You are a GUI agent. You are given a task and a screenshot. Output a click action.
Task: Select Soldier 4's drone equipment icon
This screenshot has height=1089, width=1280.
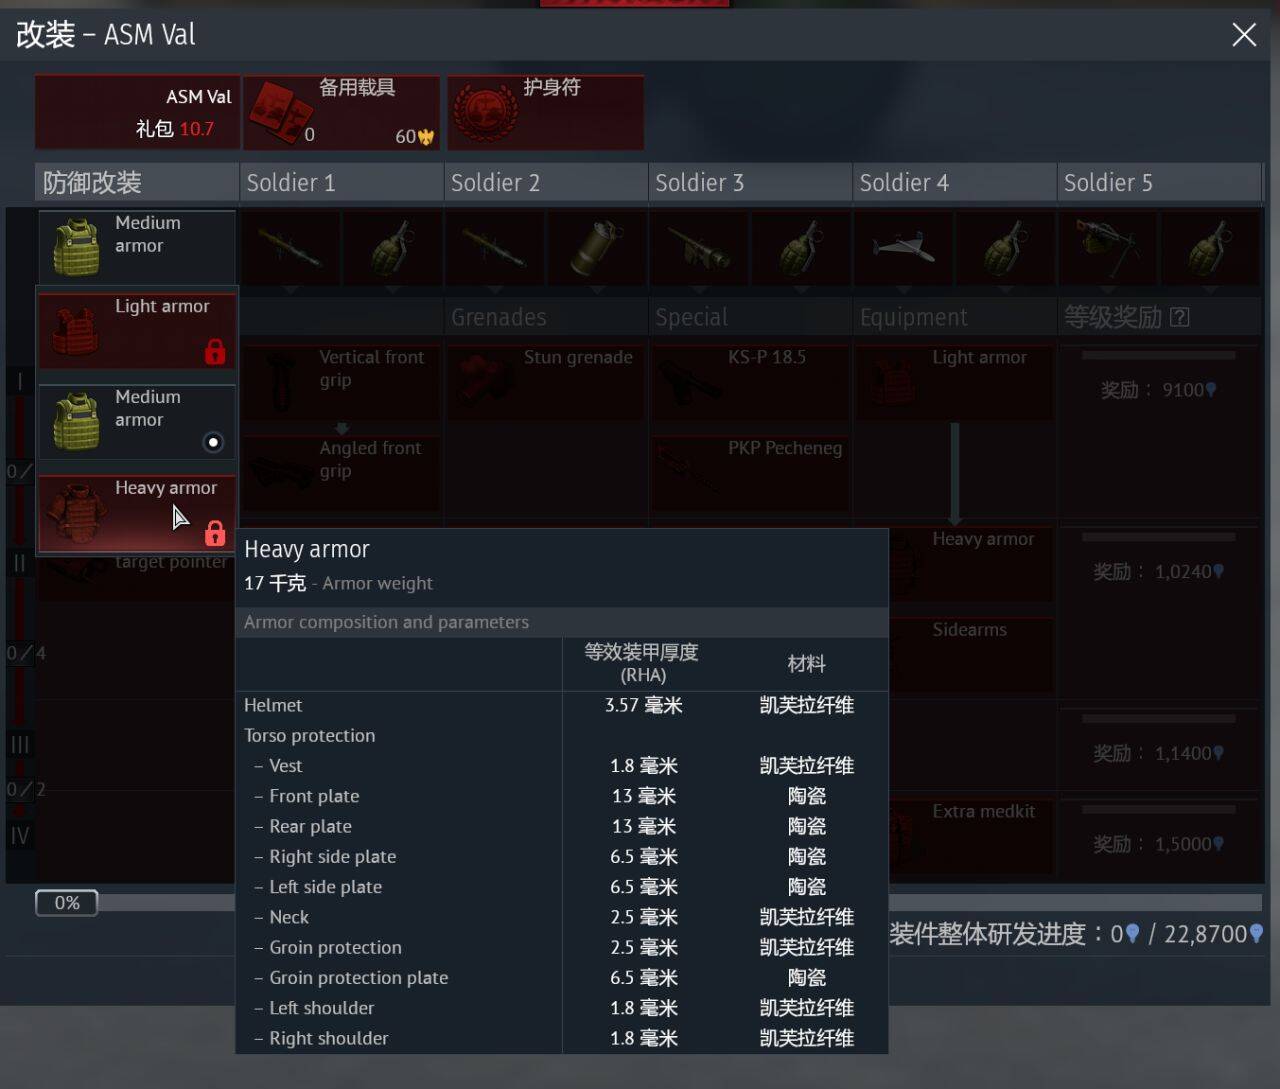point(902,248)
